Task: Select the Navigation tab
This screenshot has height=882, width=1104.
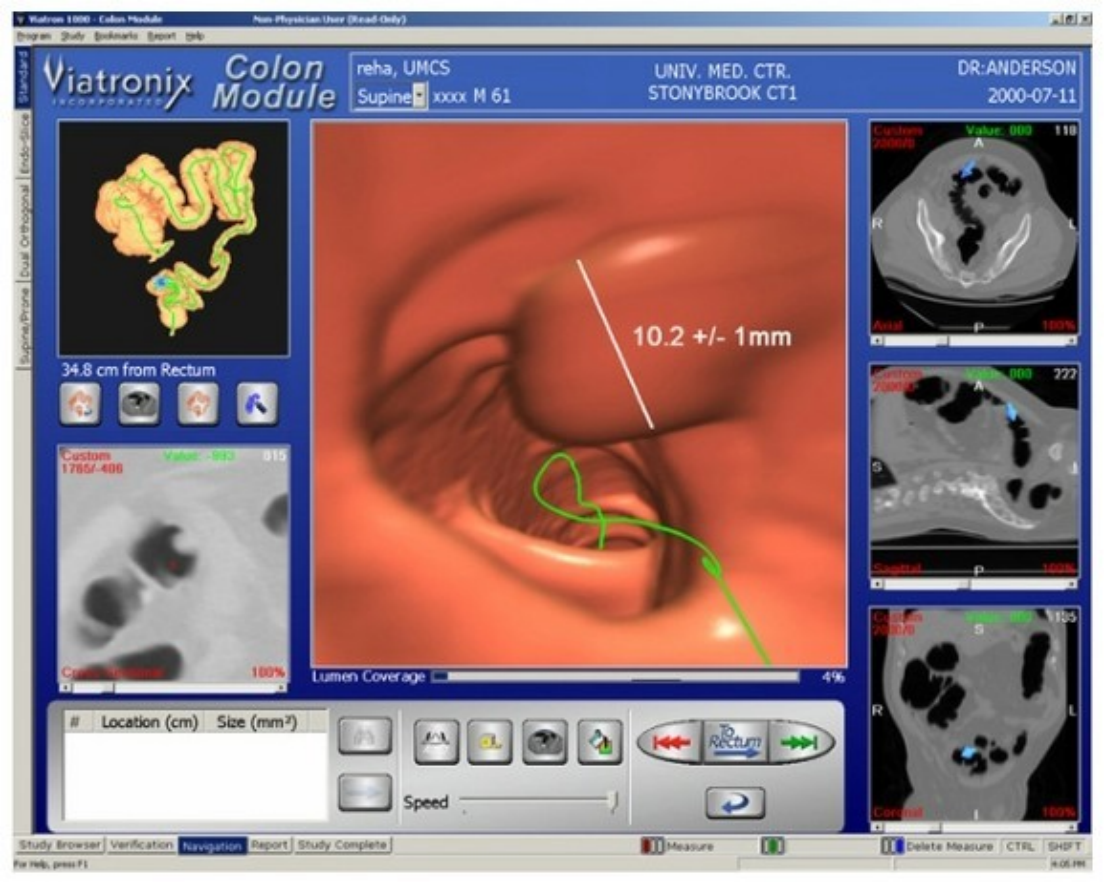Action: tap(212, 845)
